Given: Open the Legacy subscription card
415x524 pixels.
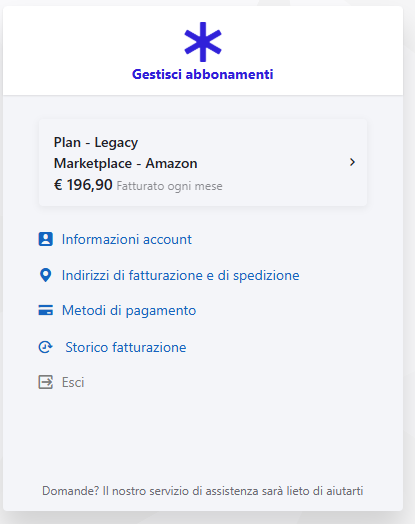Looking at the screenshot, I should [x=203, y=162].
